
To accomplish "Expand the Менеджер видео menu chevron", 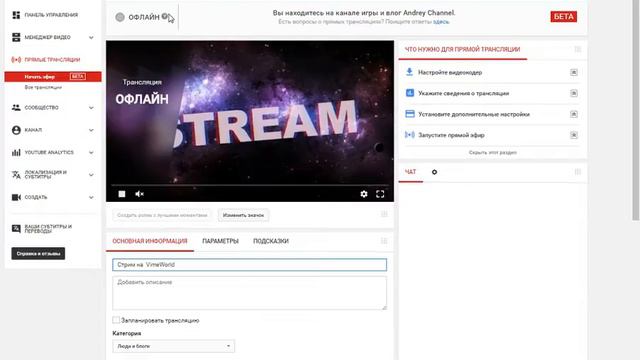I will (x=91, y=38).
